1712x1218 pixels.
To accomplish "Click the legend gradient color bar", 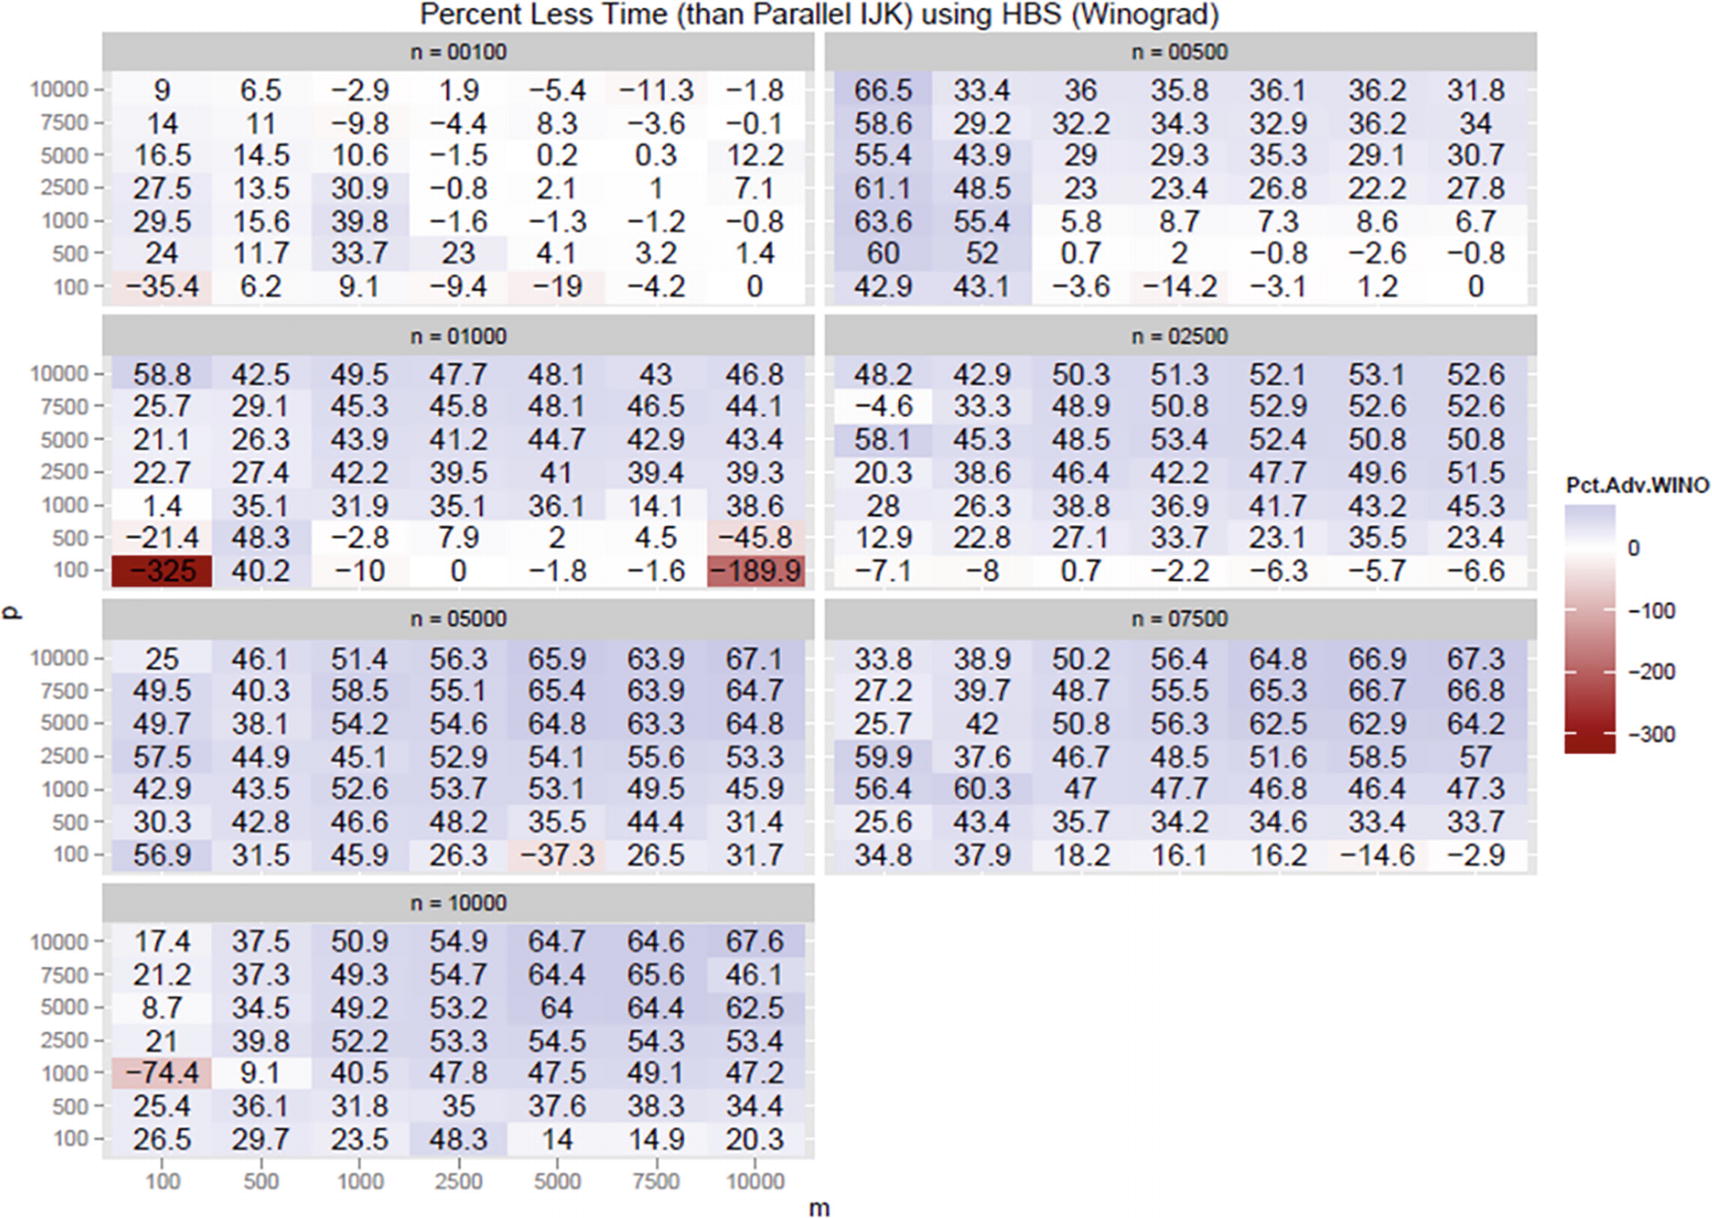I will click(x=1590, y=629).
